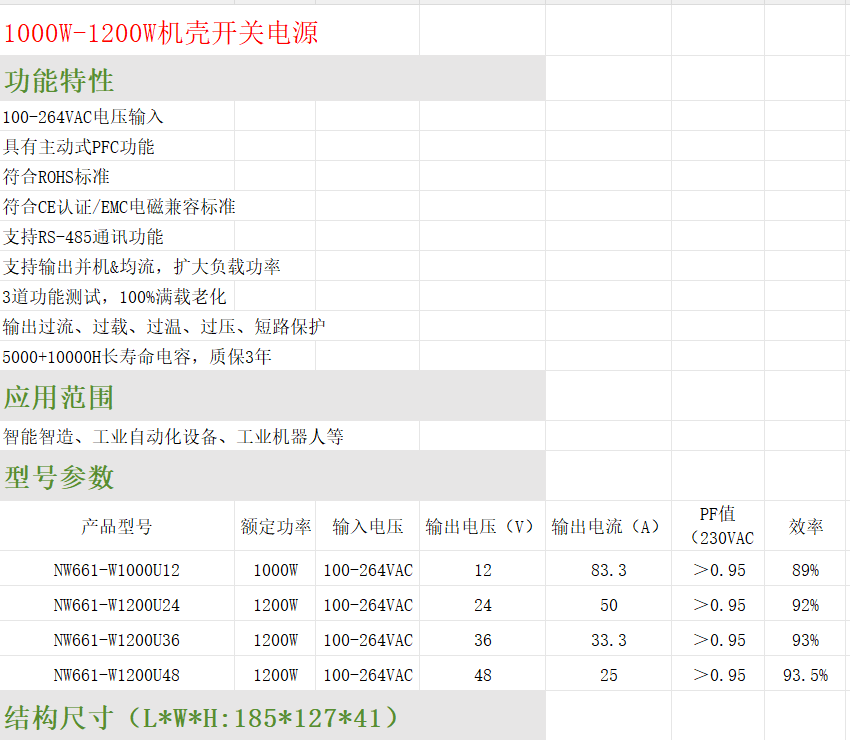Screen dimensions: 850x740
Task: Select the cell '5000+10000H长寿命电容，质保3年'
Action: 137,357
